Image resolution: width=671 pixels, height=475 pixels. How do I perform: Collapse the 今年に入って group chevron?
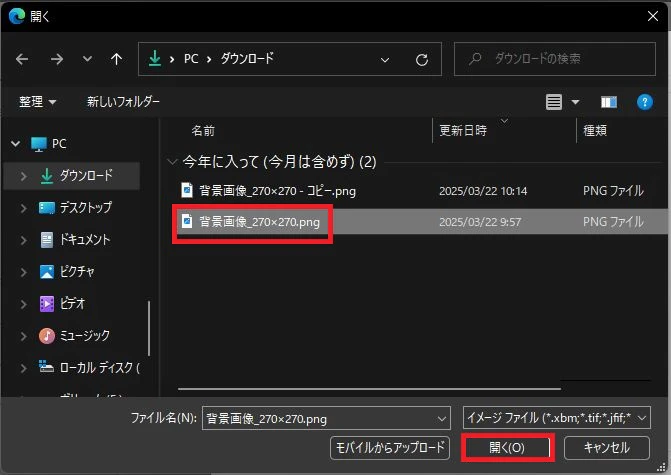[x=172, y=162]
